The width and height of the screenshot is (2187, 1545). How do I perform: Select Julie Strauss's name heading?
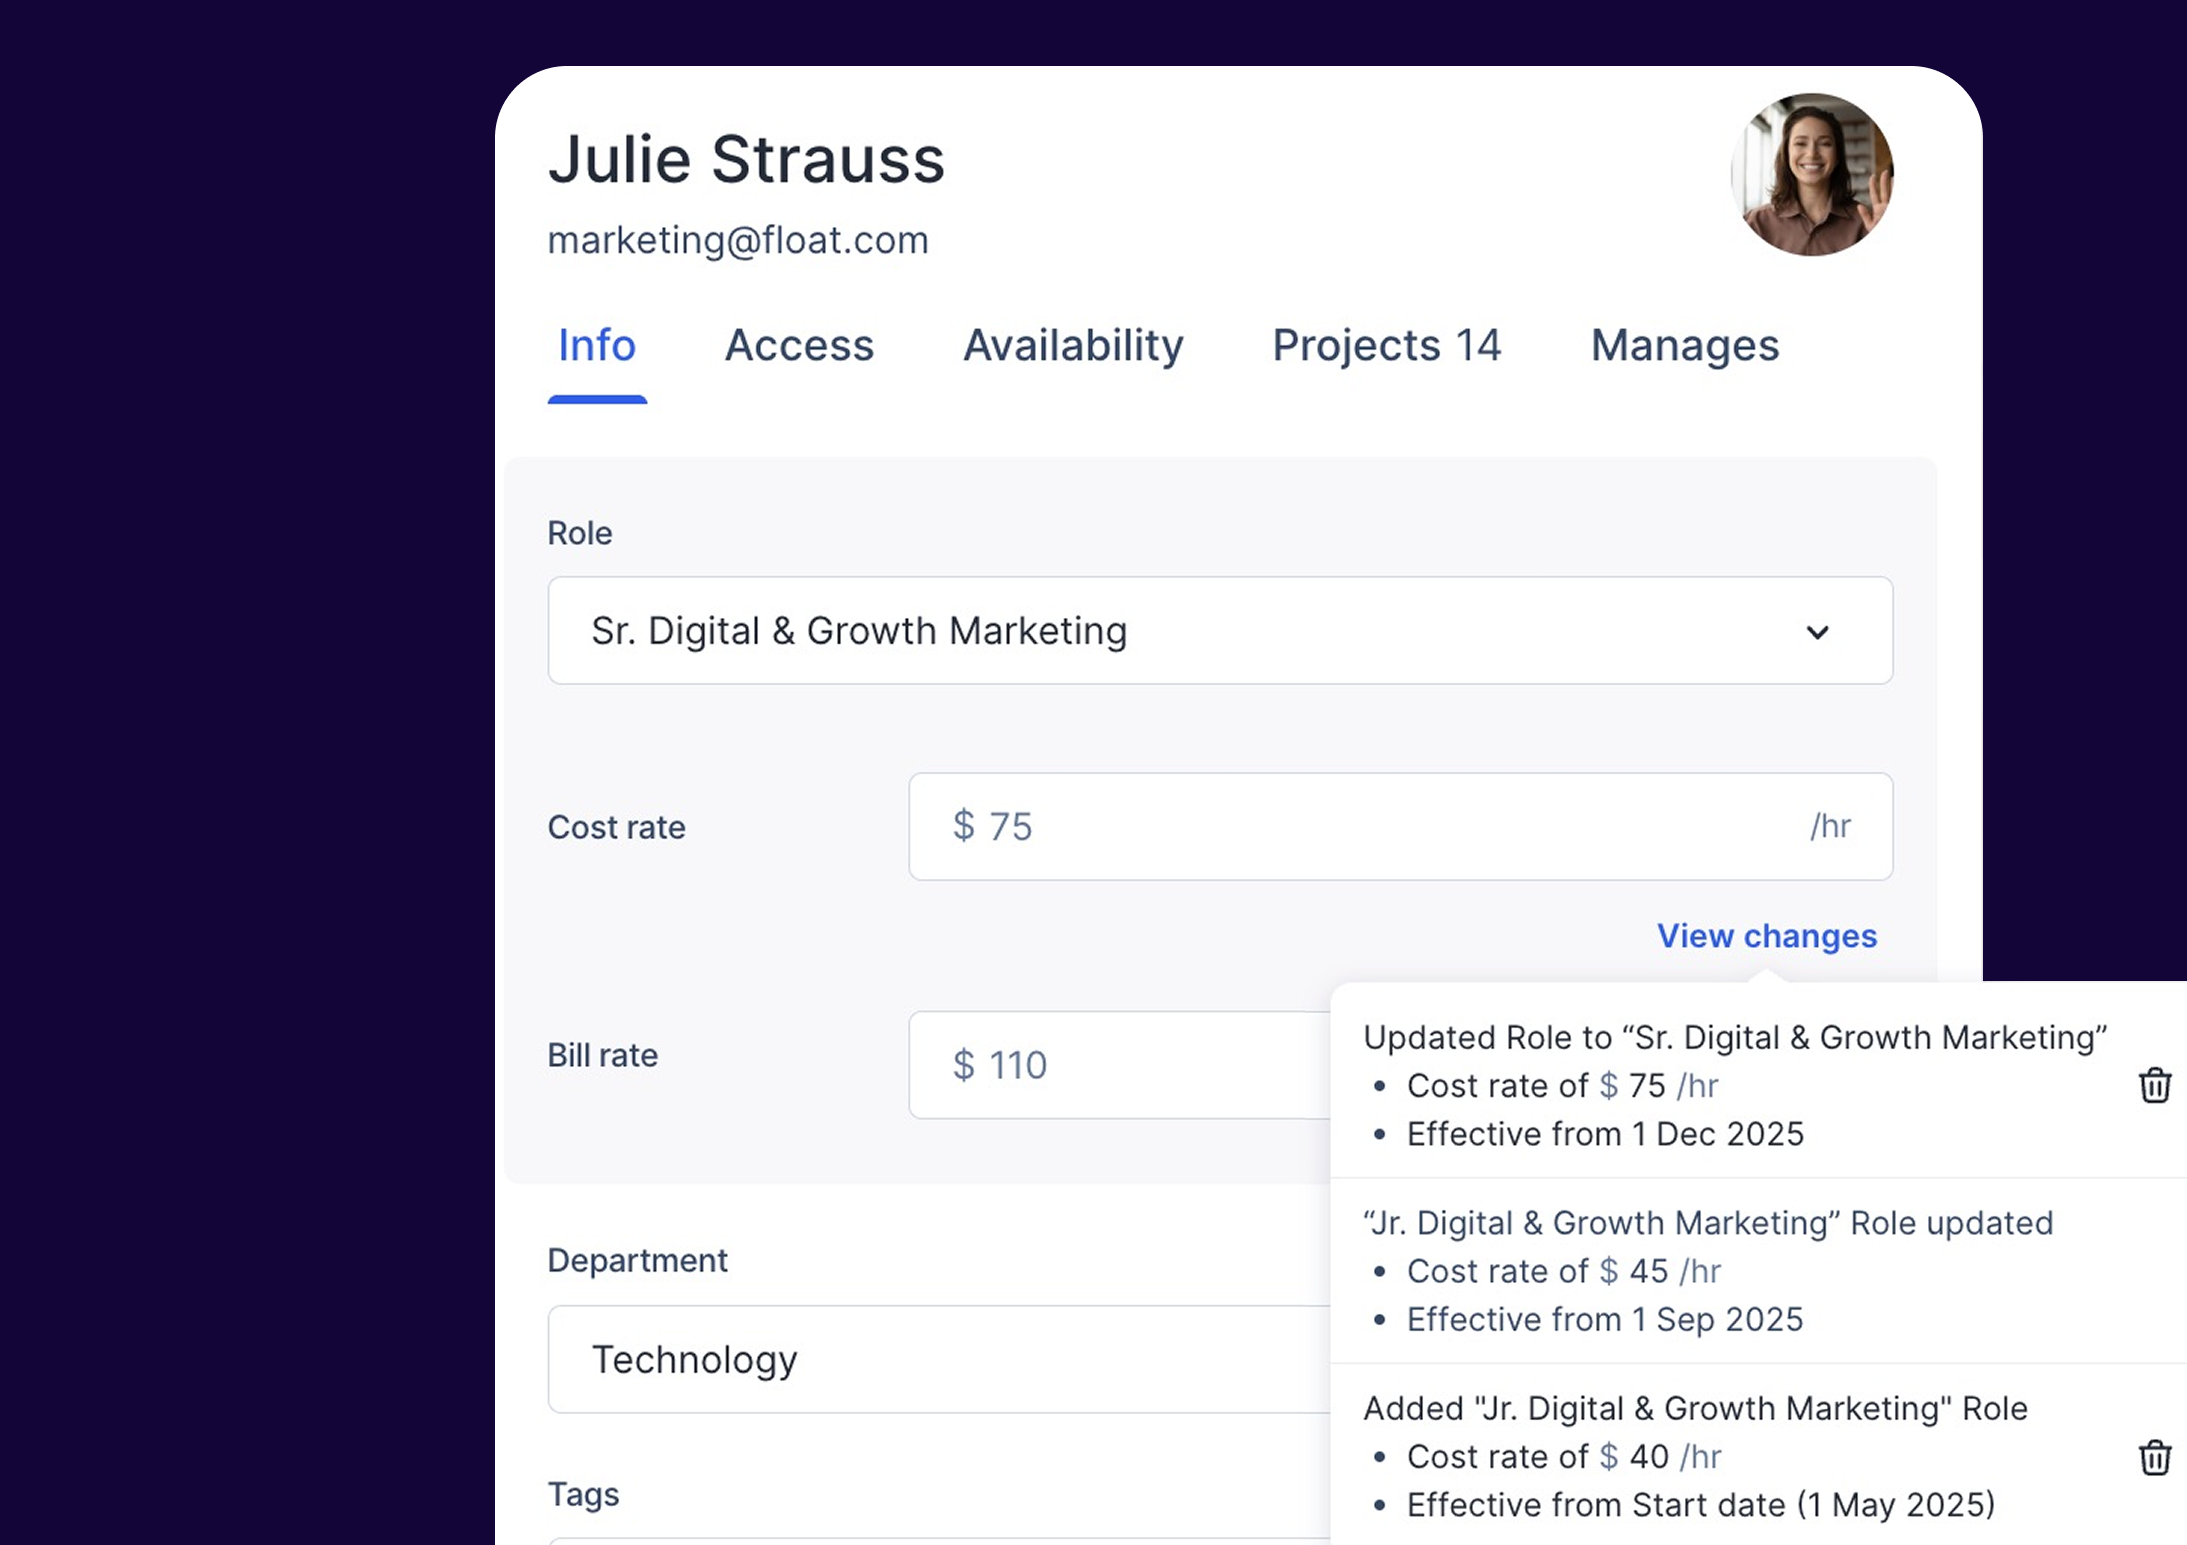745,157
